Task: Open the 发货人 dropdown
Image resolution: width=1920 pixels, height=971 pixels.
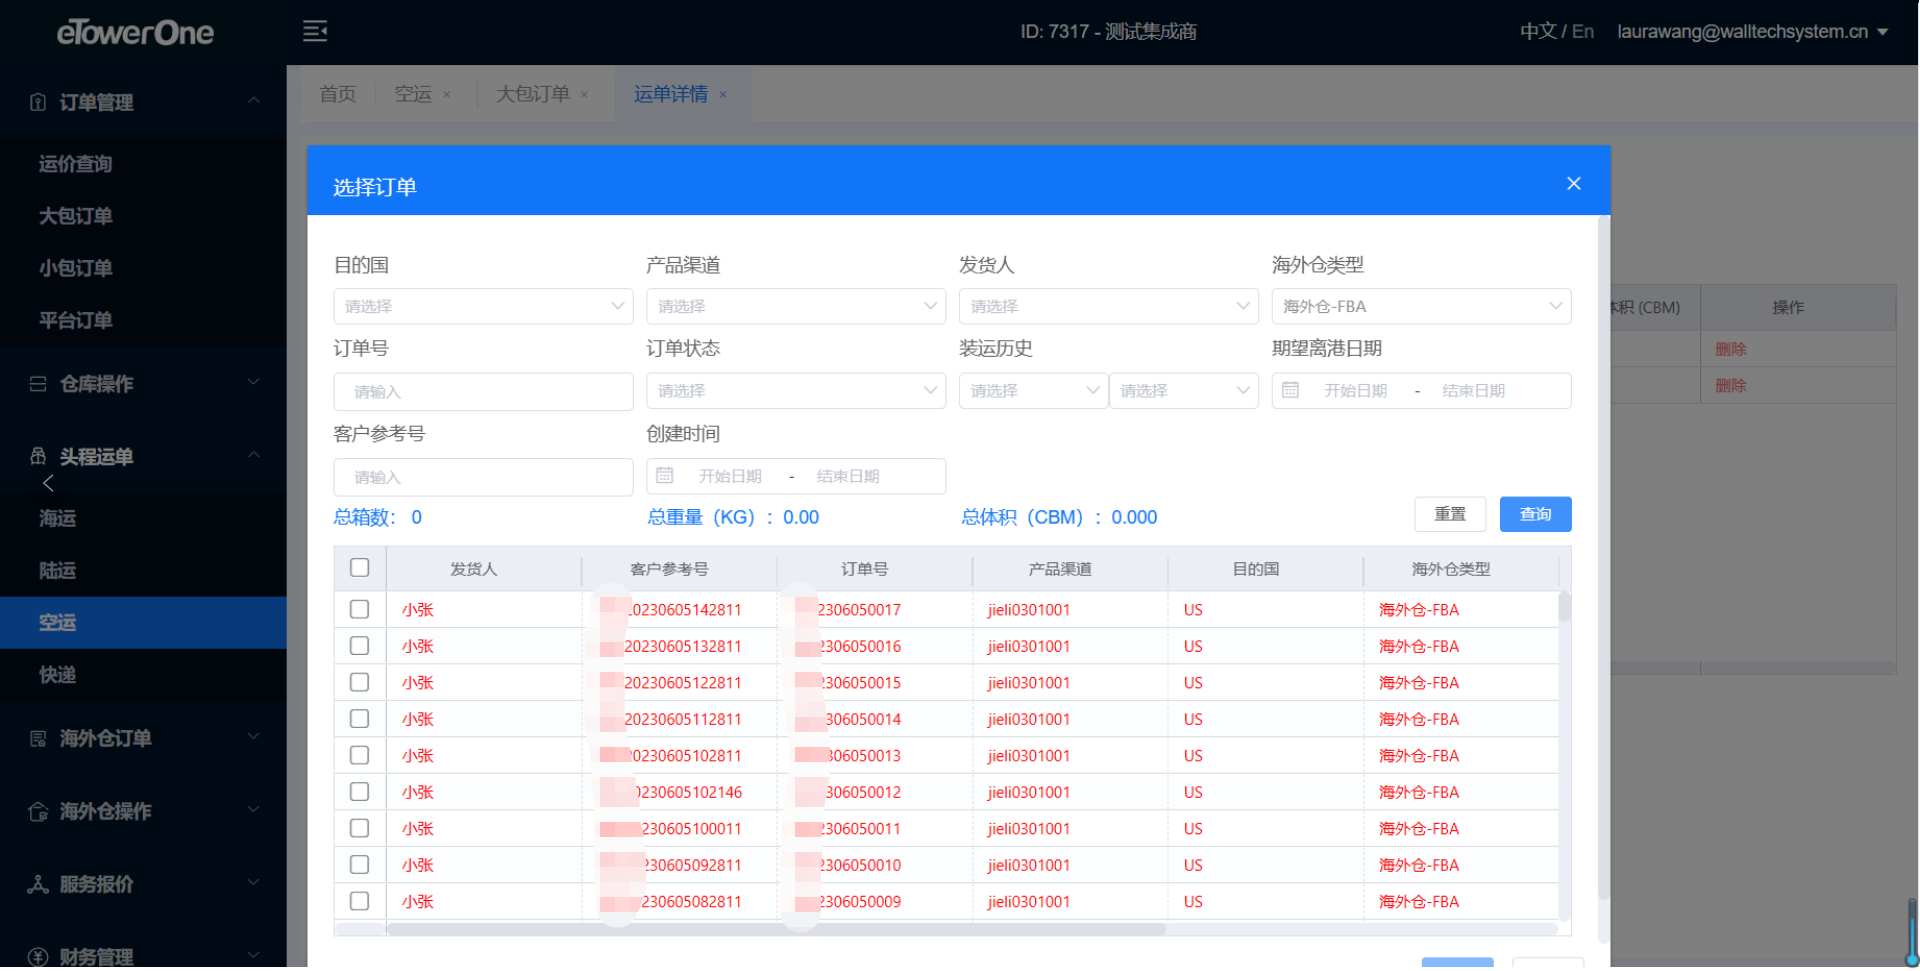Action: [x=1108, y=307]
